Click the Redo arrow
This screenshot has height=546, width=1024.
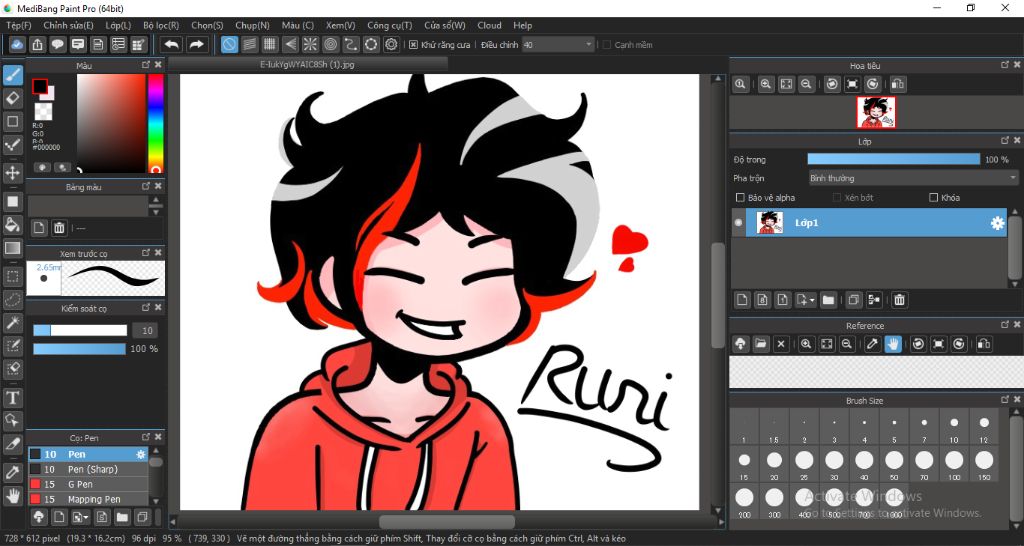point(195,44)
